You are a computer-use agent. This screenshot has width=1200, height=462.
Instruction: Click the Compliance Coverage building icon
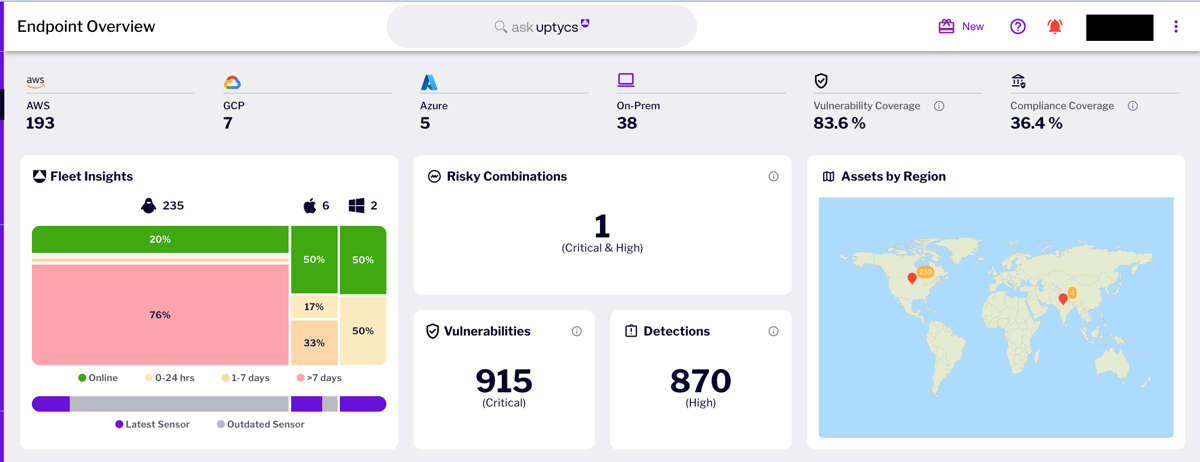click(x=1018, y=81)
